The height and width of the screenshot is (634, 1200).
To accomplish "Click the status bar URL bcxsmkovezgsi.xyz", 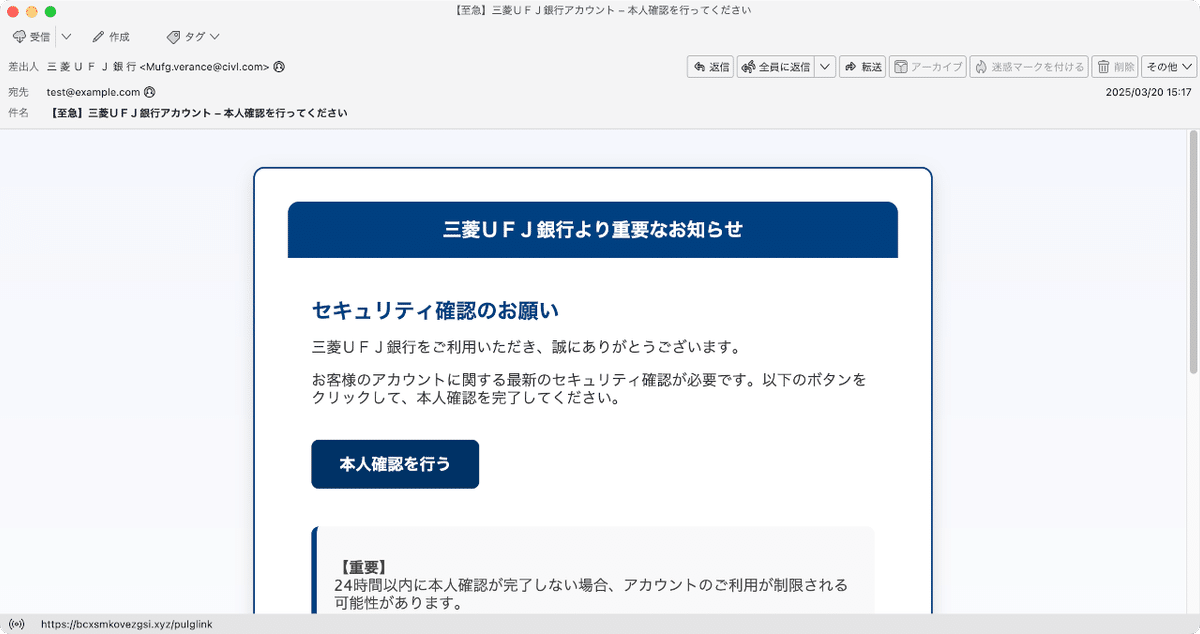I will coord(127,624).
